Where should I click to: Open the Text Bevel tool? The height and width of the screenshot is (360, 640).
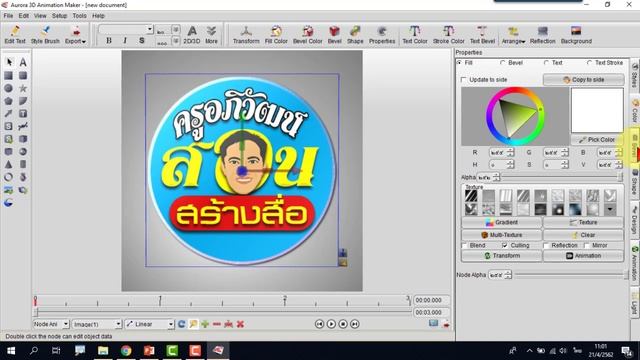click(x=482, y=35)
